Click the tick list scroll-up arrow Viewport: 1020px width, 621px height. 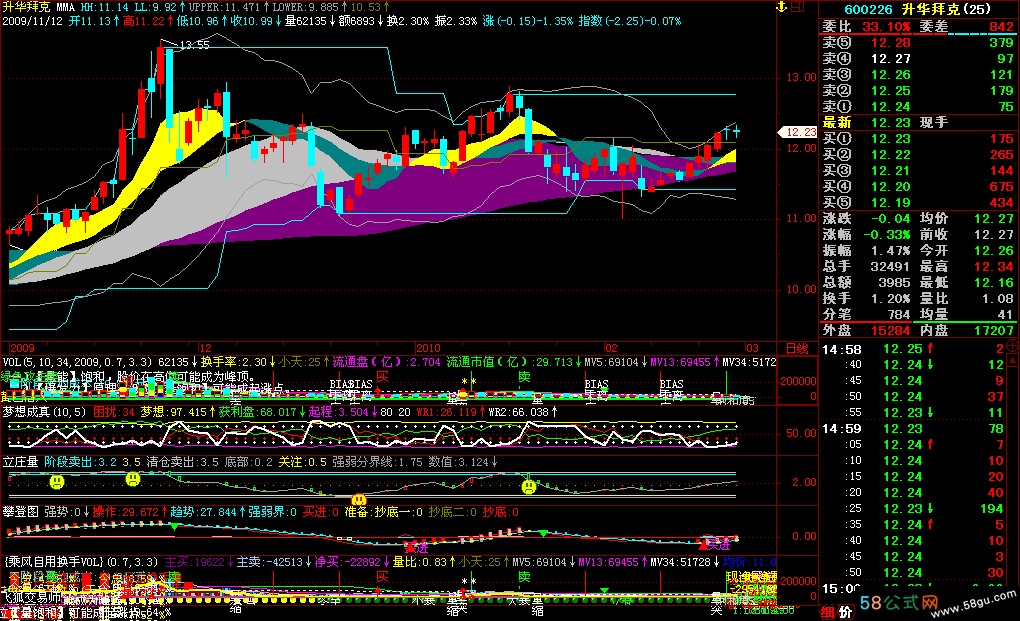coord(1012,360)
